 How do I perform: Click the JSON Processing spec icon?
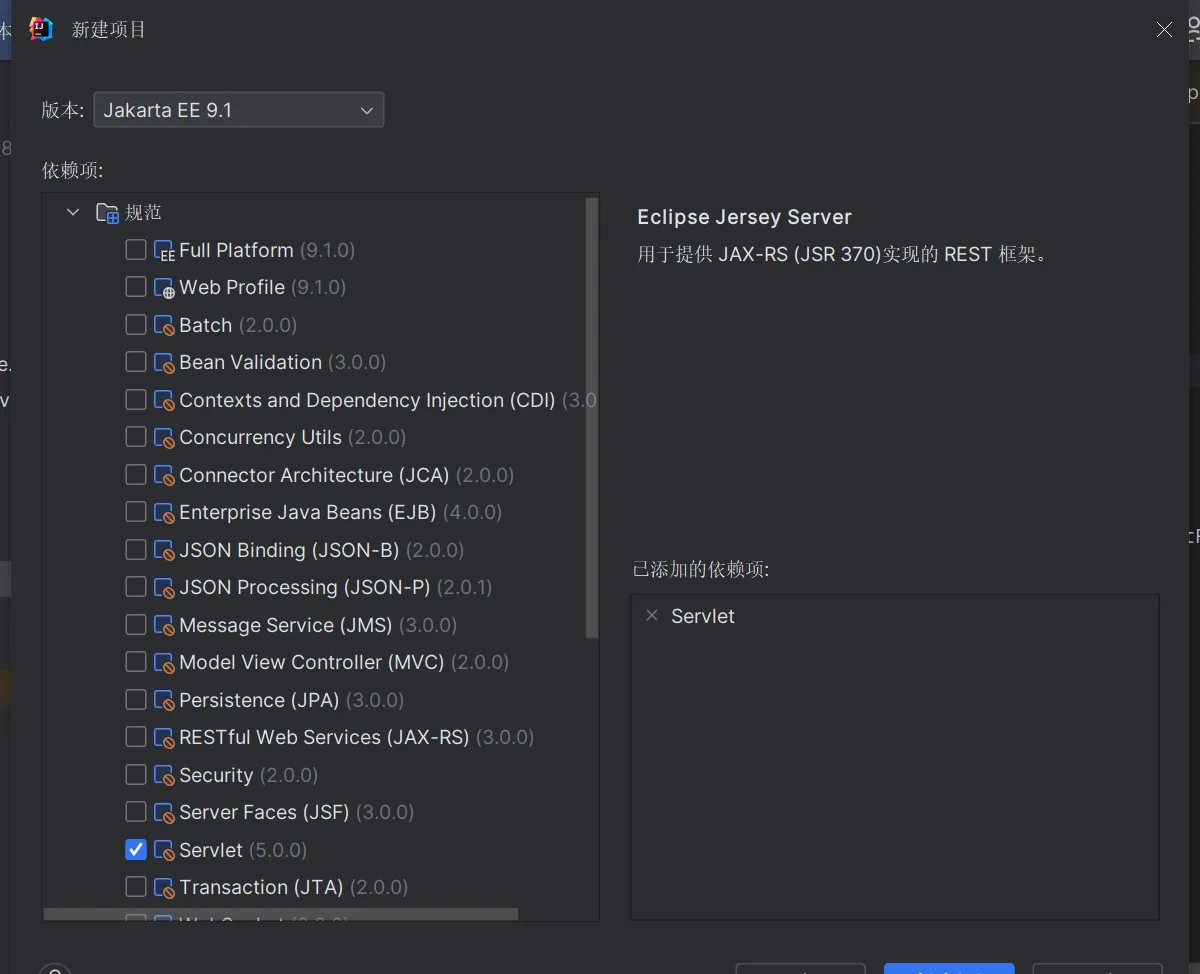click(164, 588)
